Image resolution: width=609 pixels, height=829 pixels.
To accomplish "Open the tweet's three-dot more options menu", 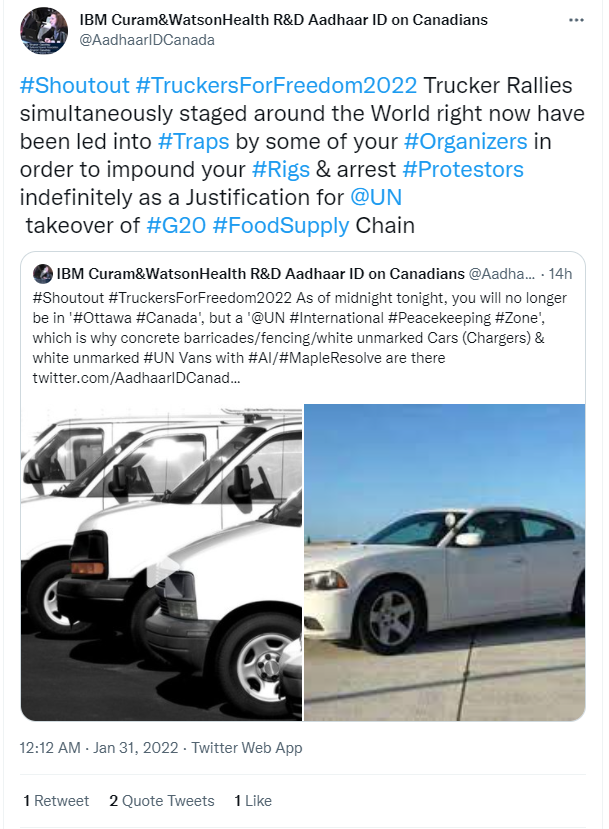I will (x=576, y=20).
